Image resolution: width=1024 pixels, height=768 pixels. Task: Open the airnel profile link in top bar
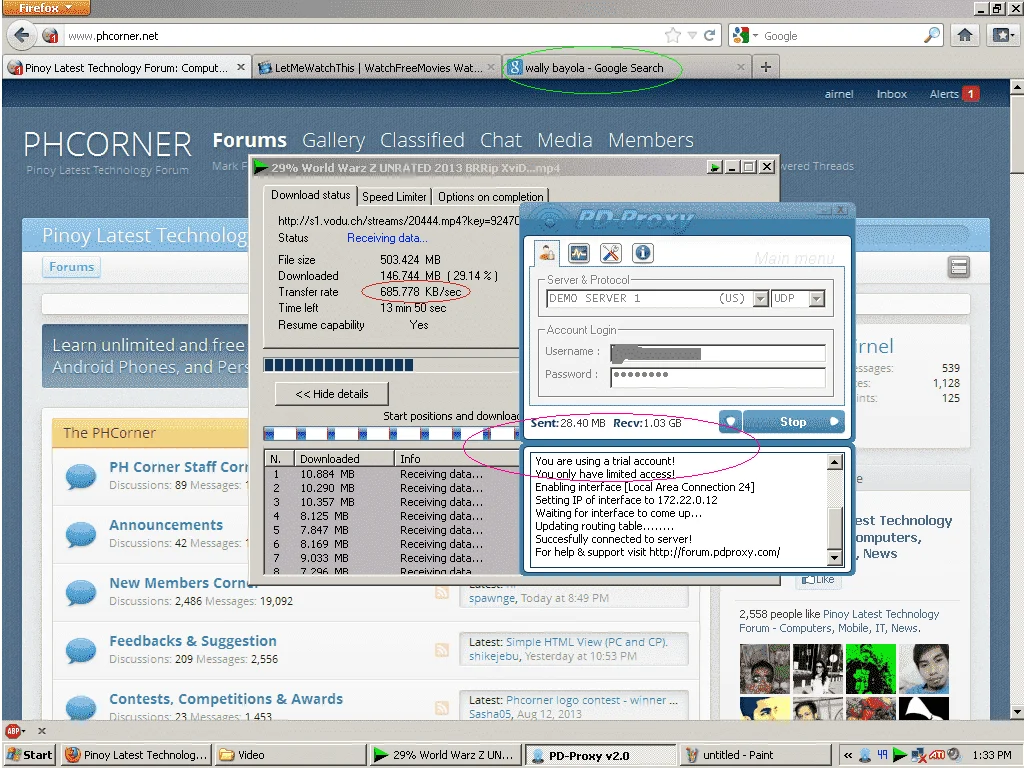(839, 94)
